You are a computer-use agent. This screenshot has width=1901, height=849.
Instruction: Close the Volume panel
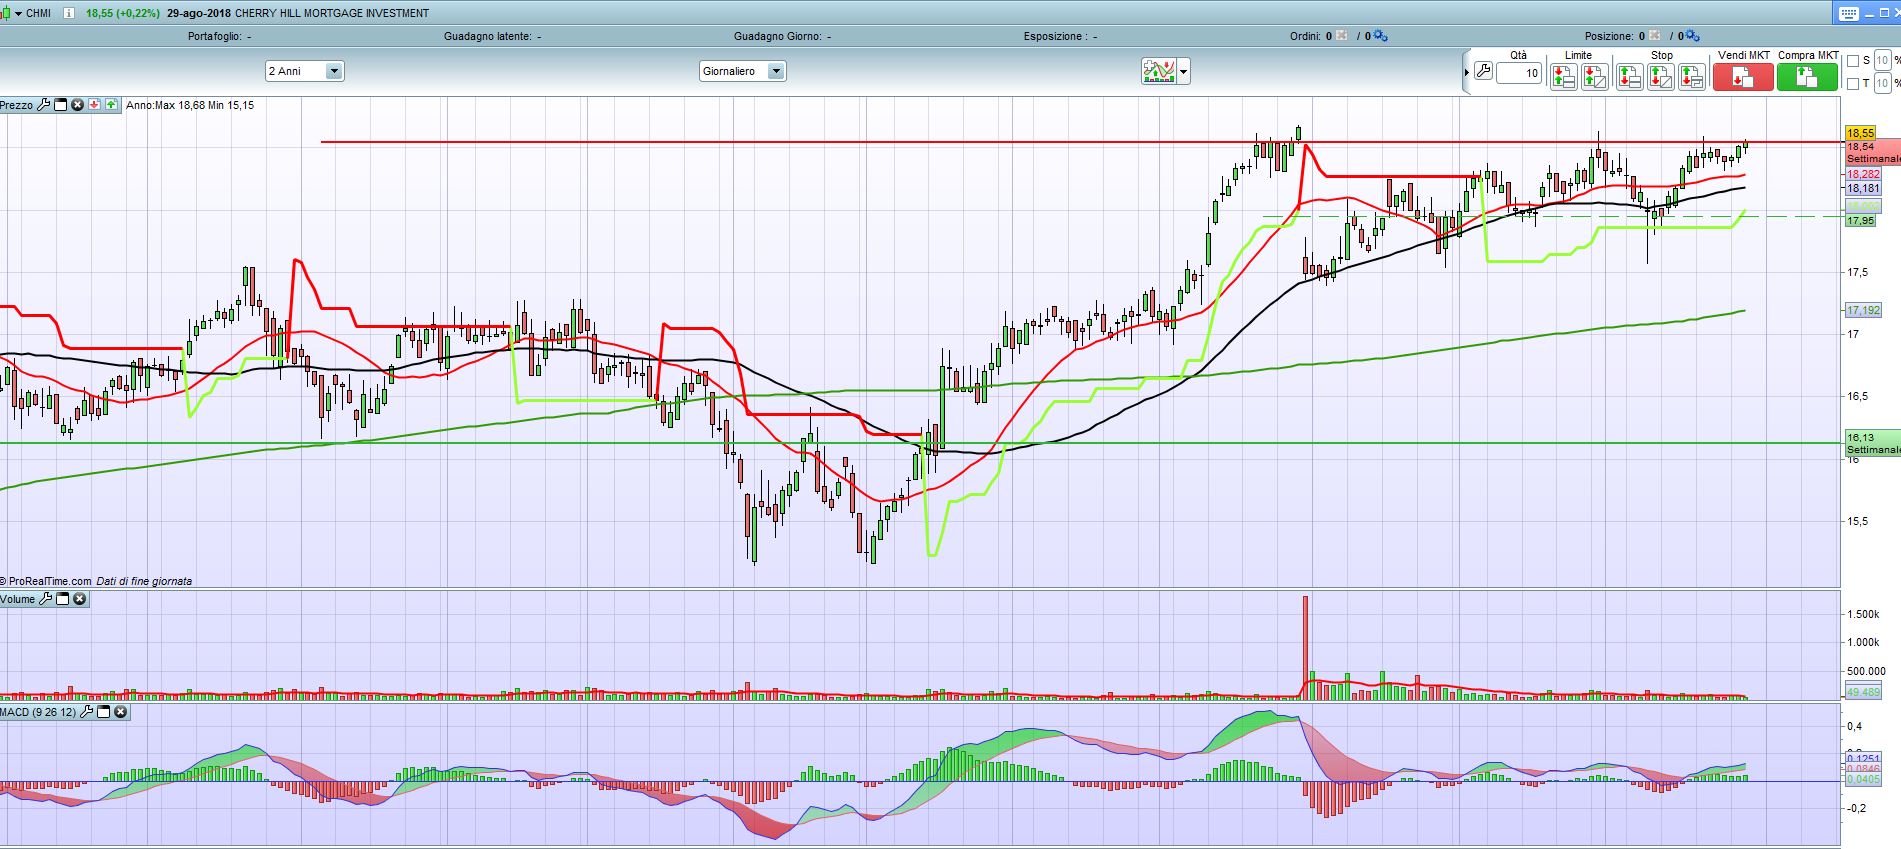click(x=80, y=599)
